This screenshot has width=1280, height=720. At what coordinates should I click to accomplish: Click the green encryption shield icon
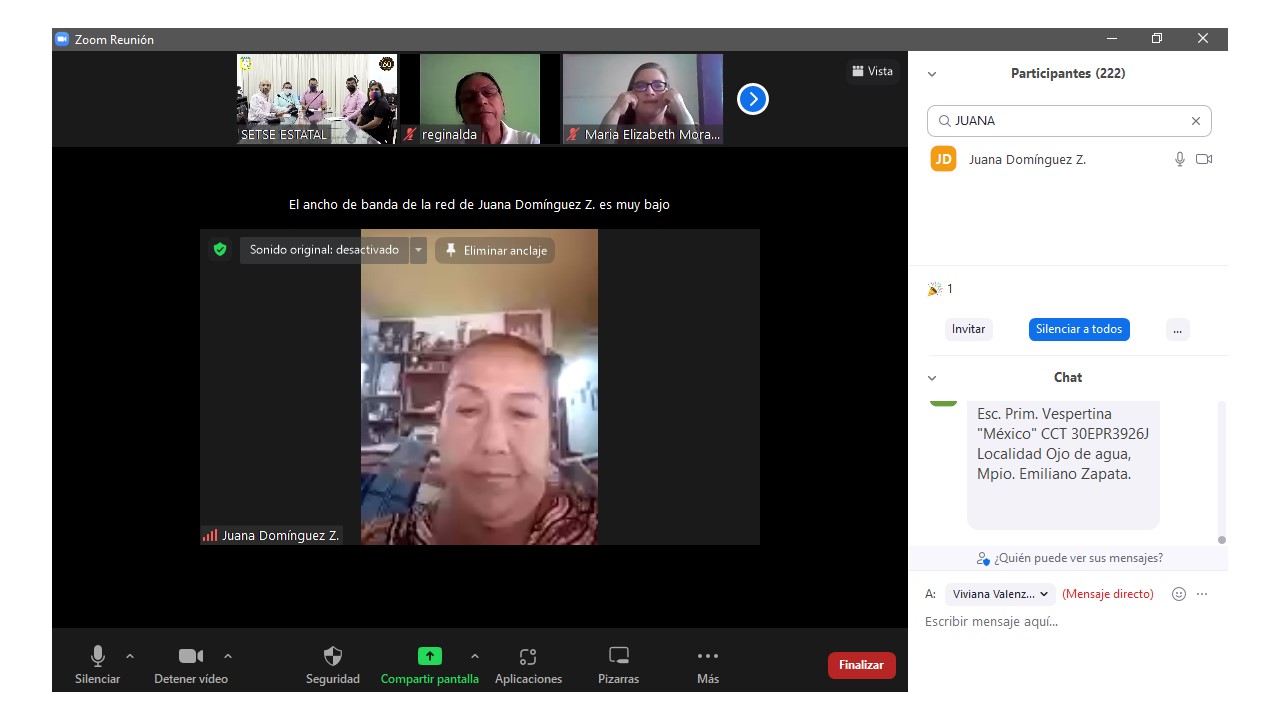(220, 250)
